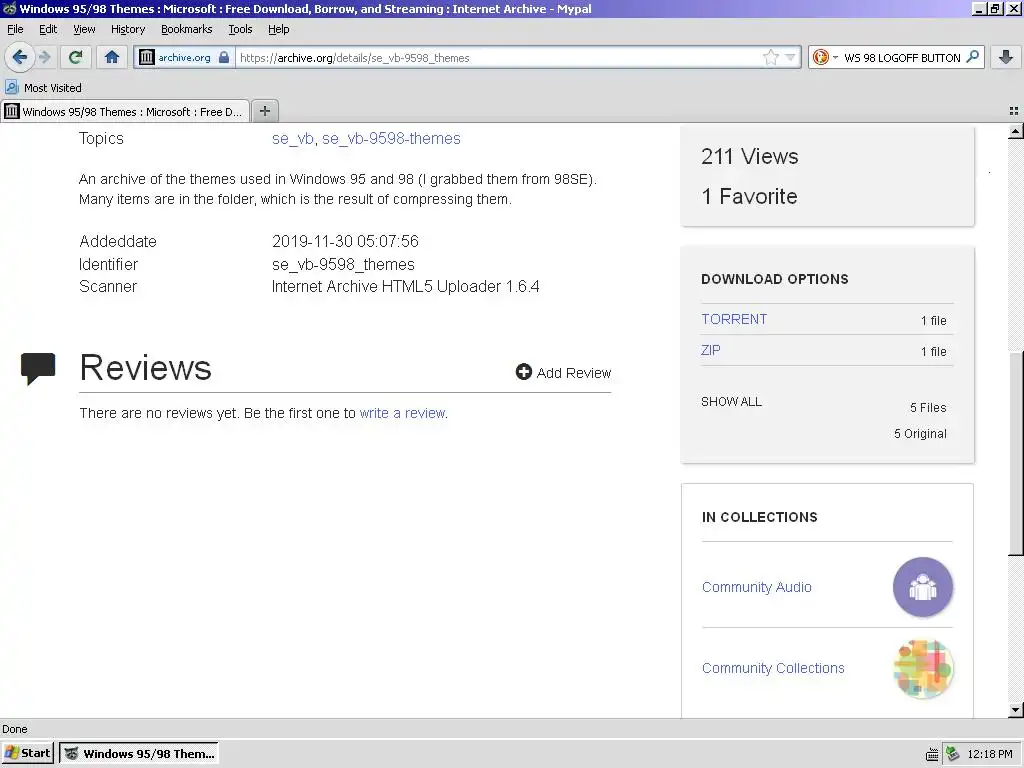Reload the page with the refresh icon
Screen dimensions: 1024x768
(75, 57)
